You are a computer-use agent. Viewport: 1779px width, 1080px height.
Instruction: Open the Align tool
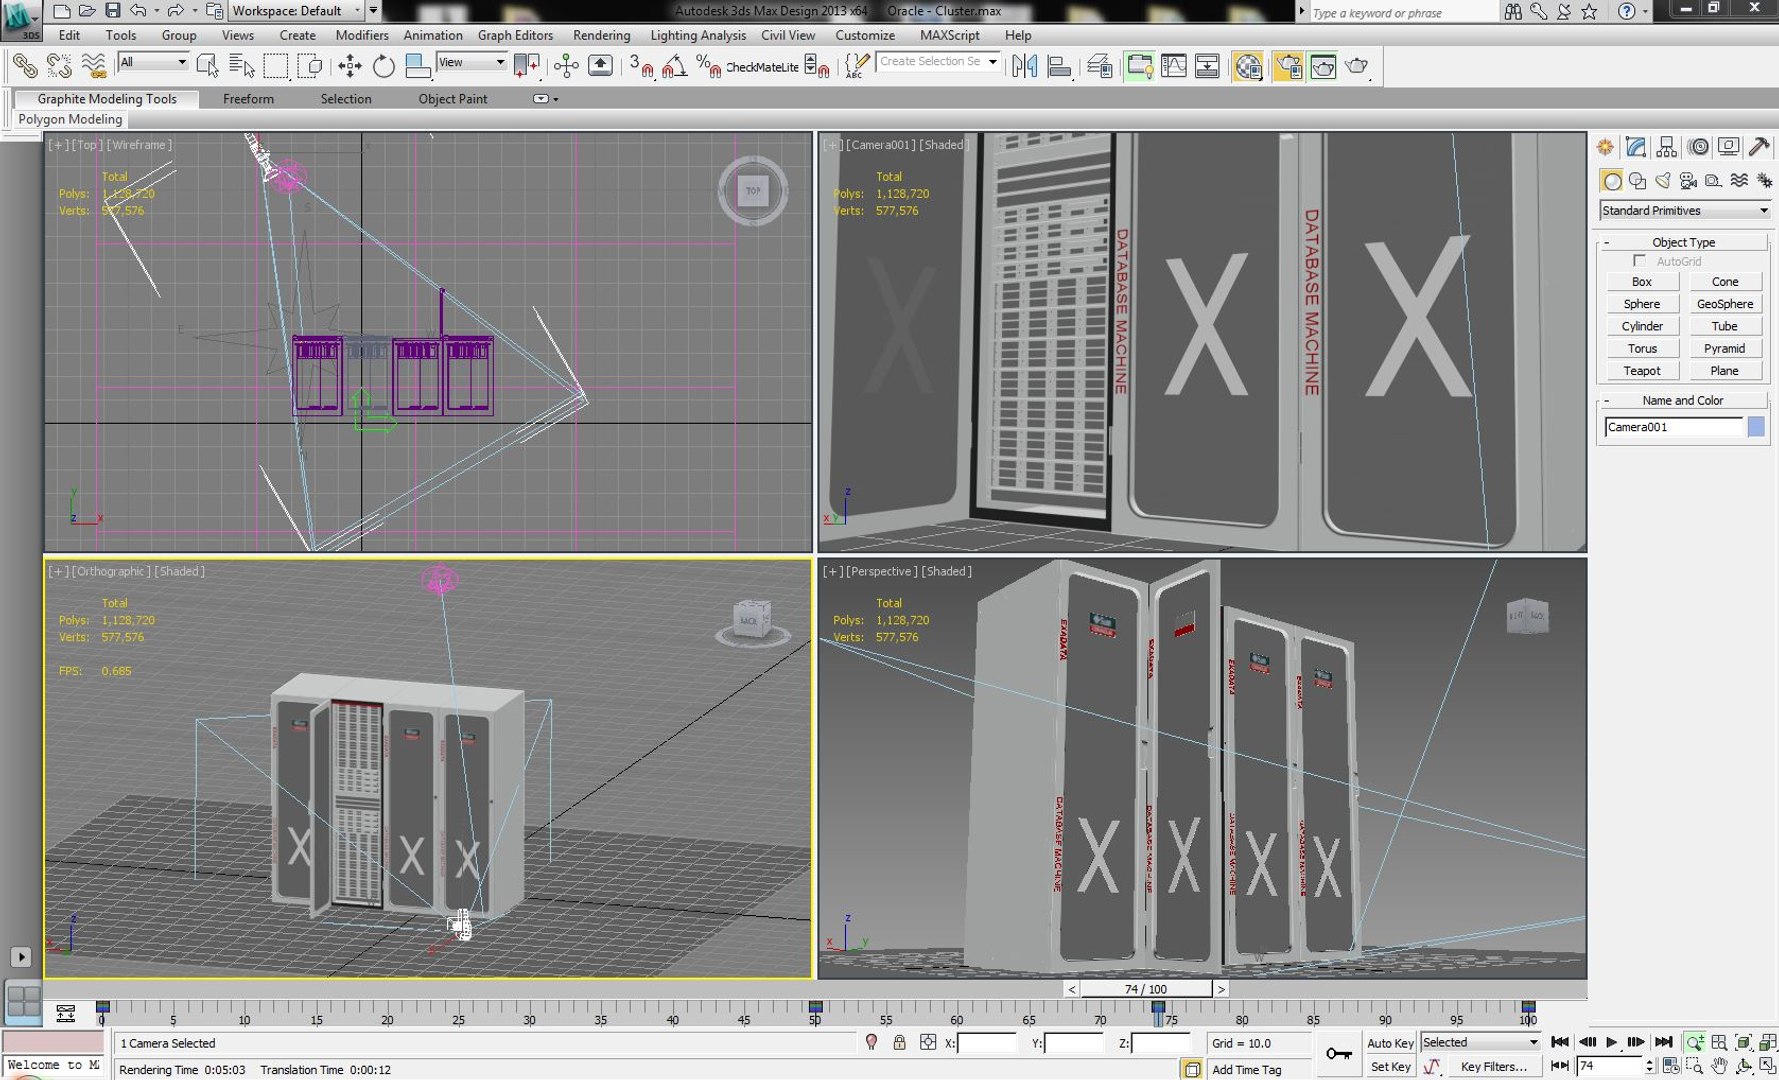point(1059,67)
